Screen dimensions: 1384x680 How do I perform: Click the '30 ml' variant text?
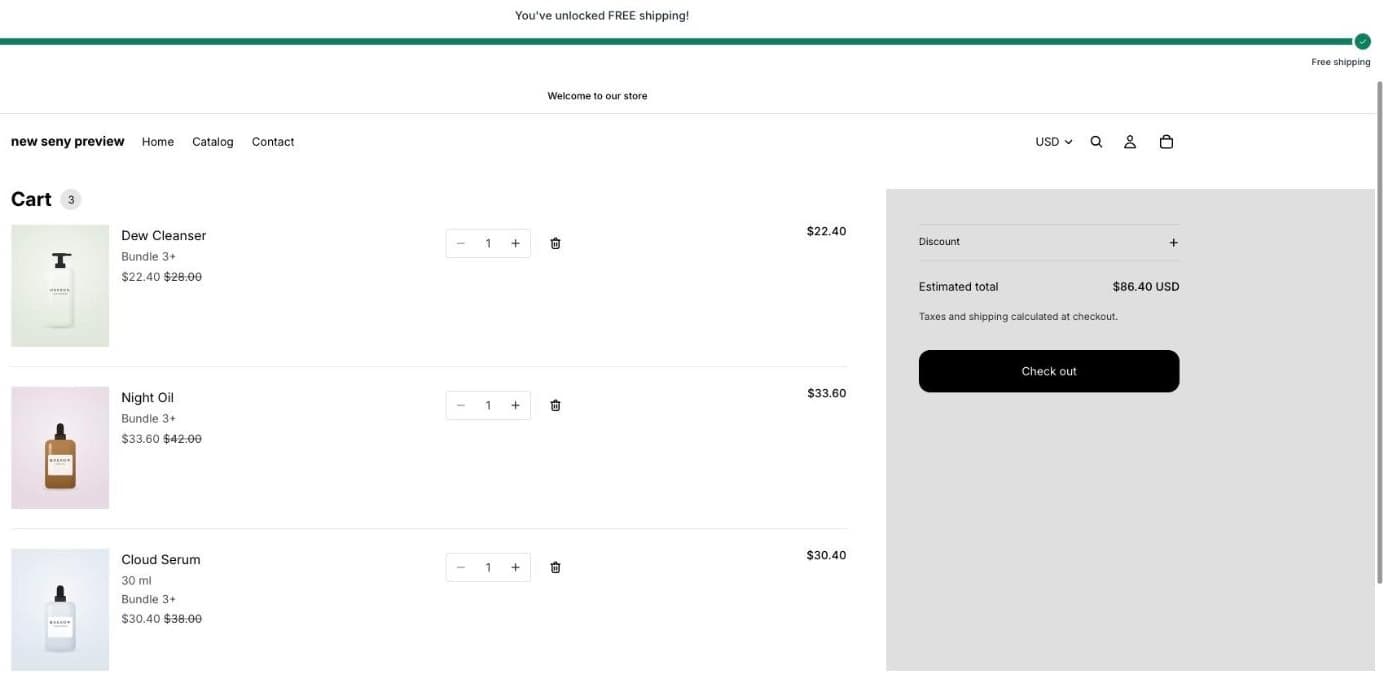coord(137,581)
